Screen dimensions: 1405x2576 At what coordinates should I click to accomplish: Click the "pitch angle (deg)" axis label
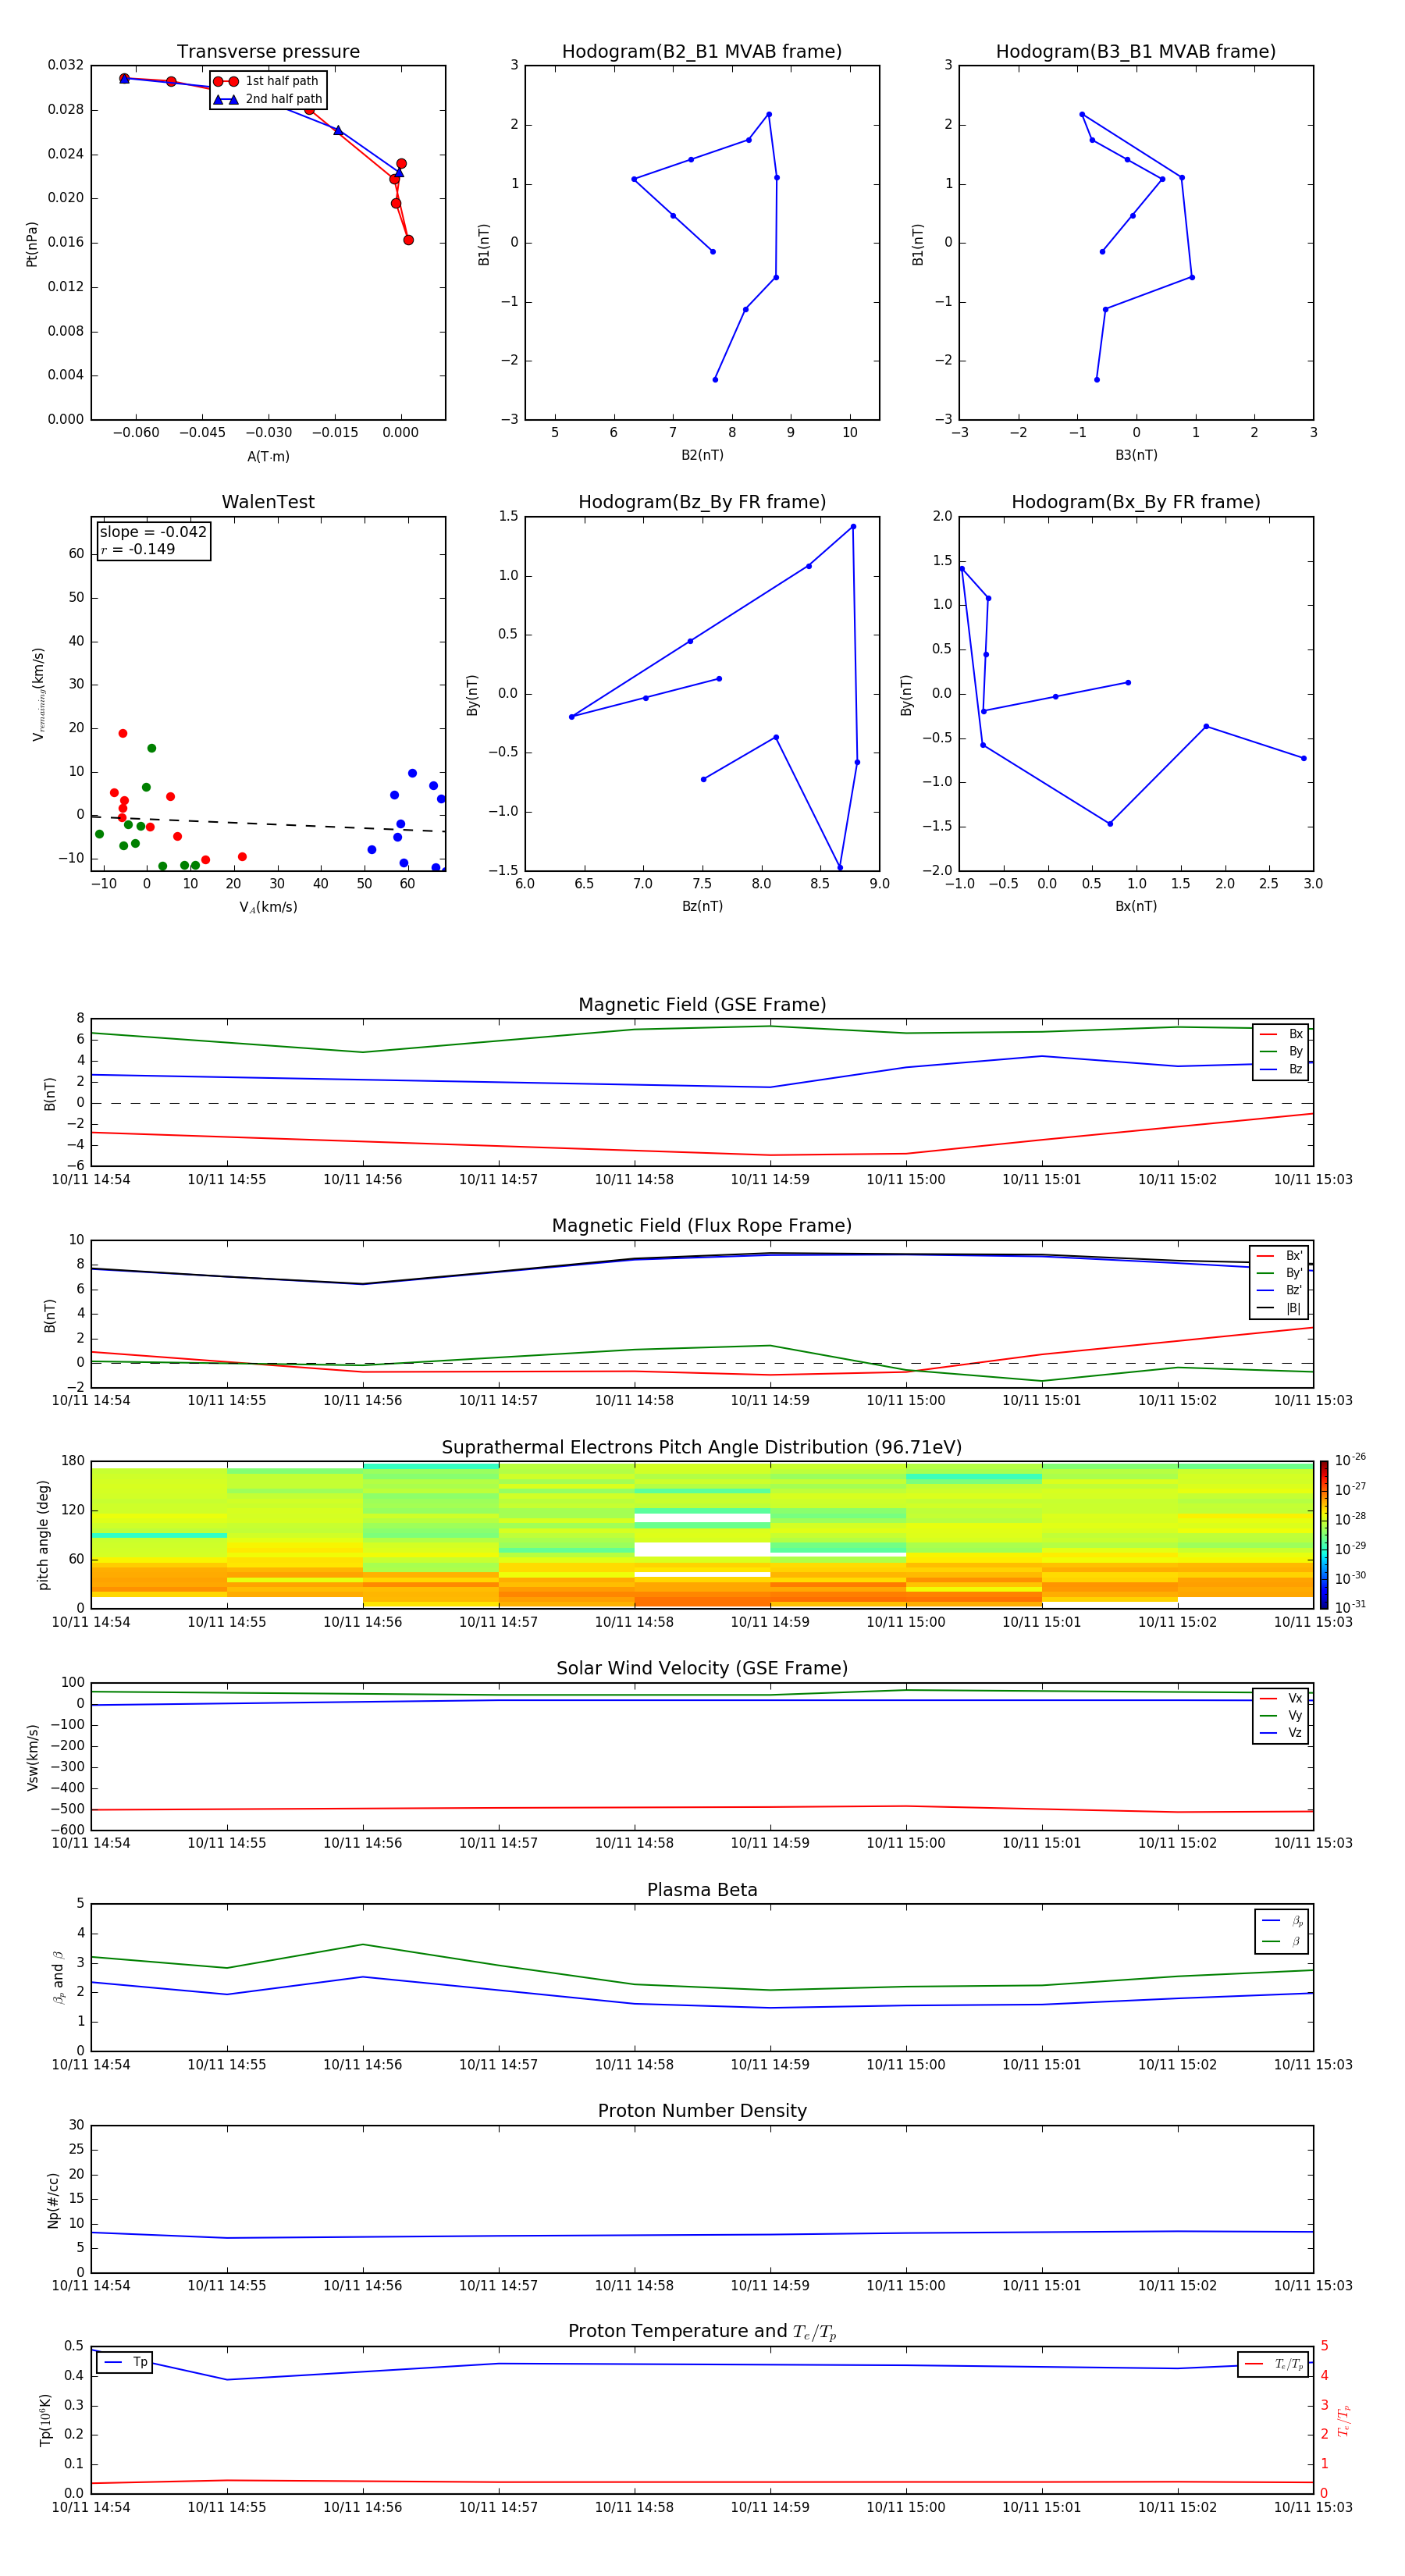pyautogui.click(x=43, y=1534)
